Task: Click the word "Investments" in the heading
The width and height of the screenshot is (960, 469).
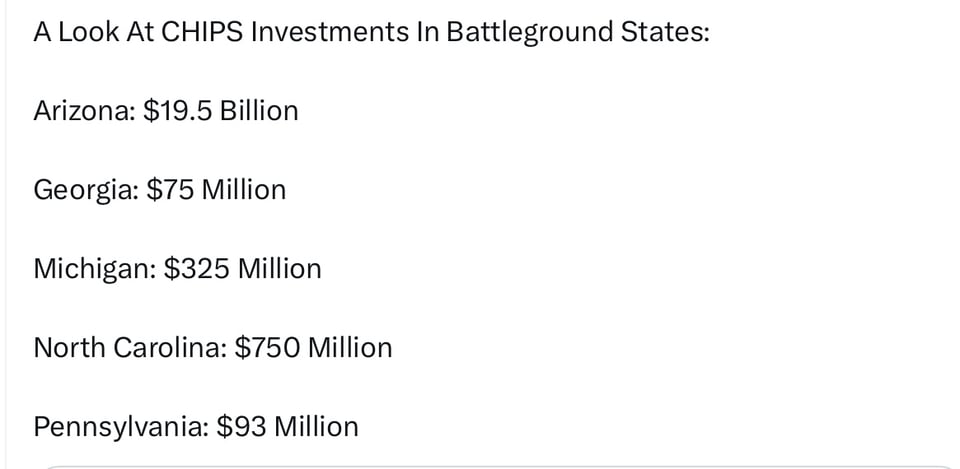Action: pos(329,32)
